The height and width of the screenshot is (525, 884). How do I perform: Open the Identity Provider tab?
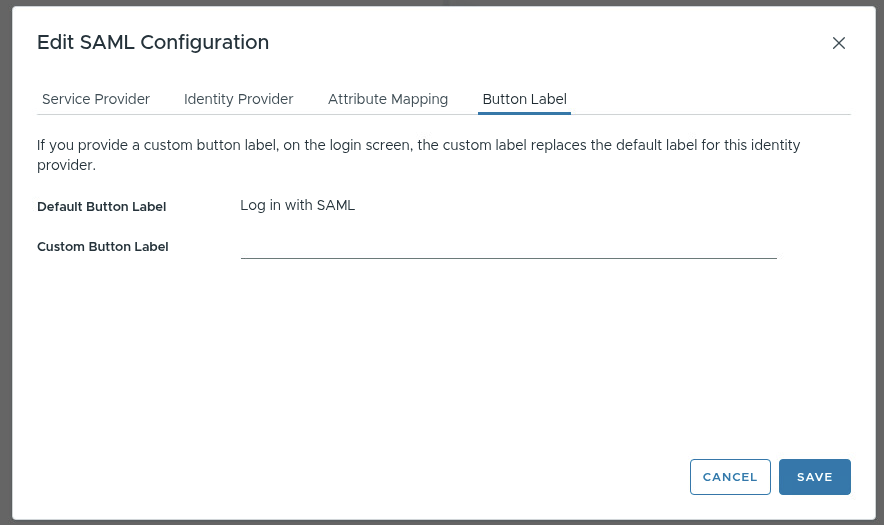(238, 99)
